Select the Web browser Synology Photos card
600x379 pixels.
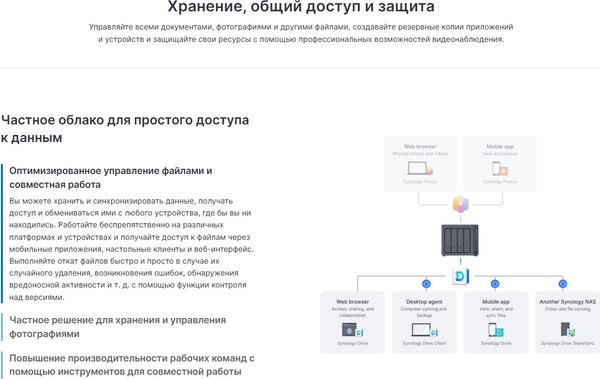pos(420,163)
